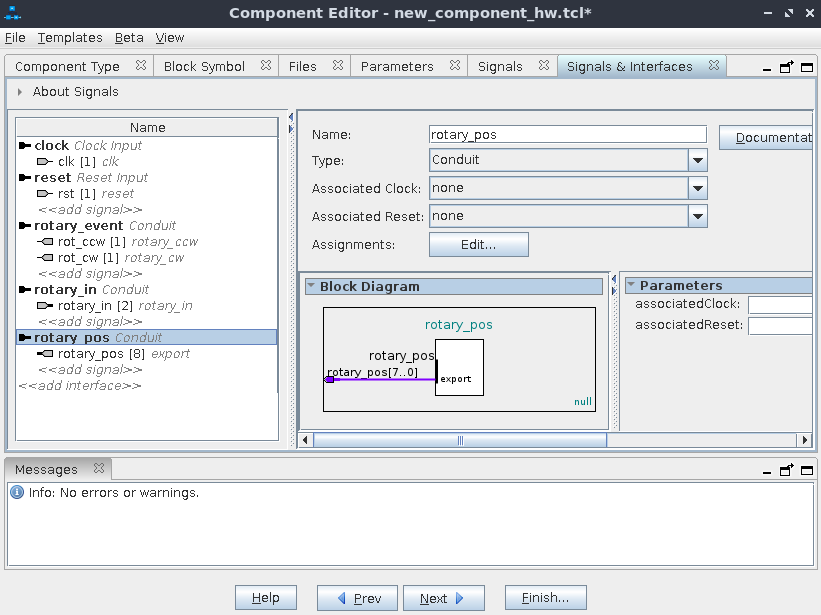Click the rot_ccw signal icon
This screenshot has width=821, height=615.
click(45, 242)
